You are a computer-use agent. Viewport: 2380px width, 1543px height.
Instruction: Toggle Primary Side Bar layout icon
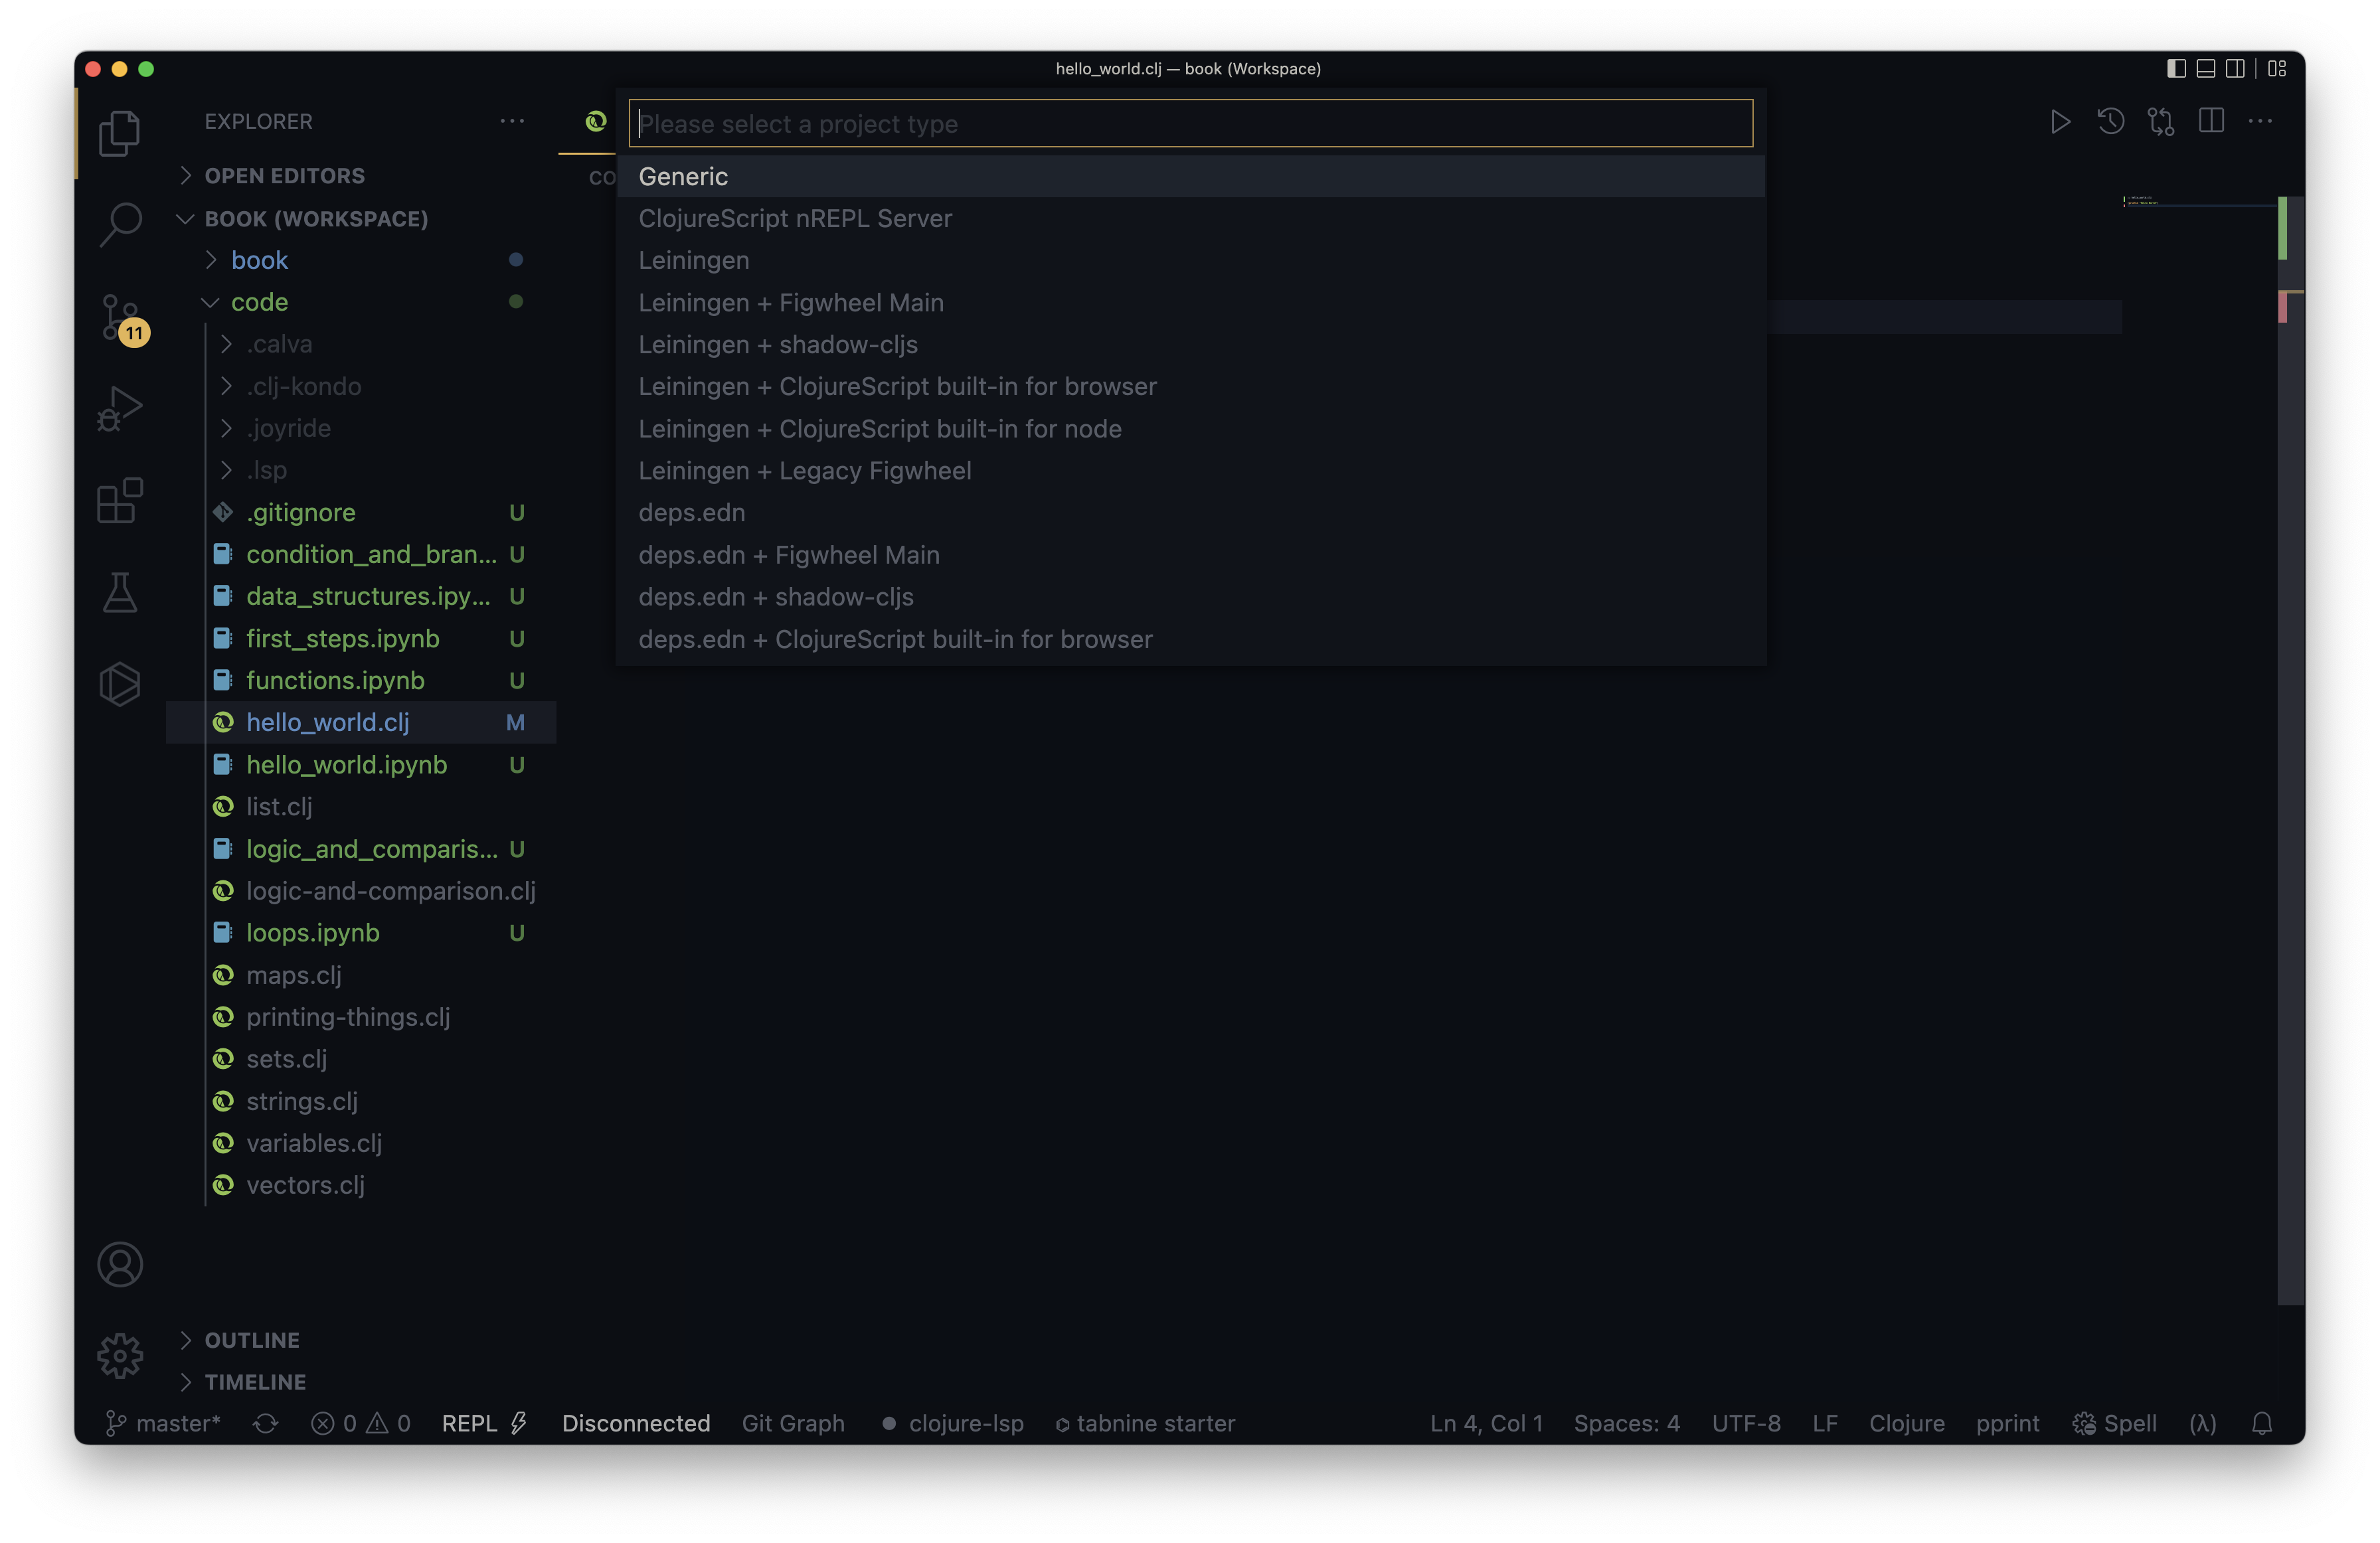point(2176,68)
